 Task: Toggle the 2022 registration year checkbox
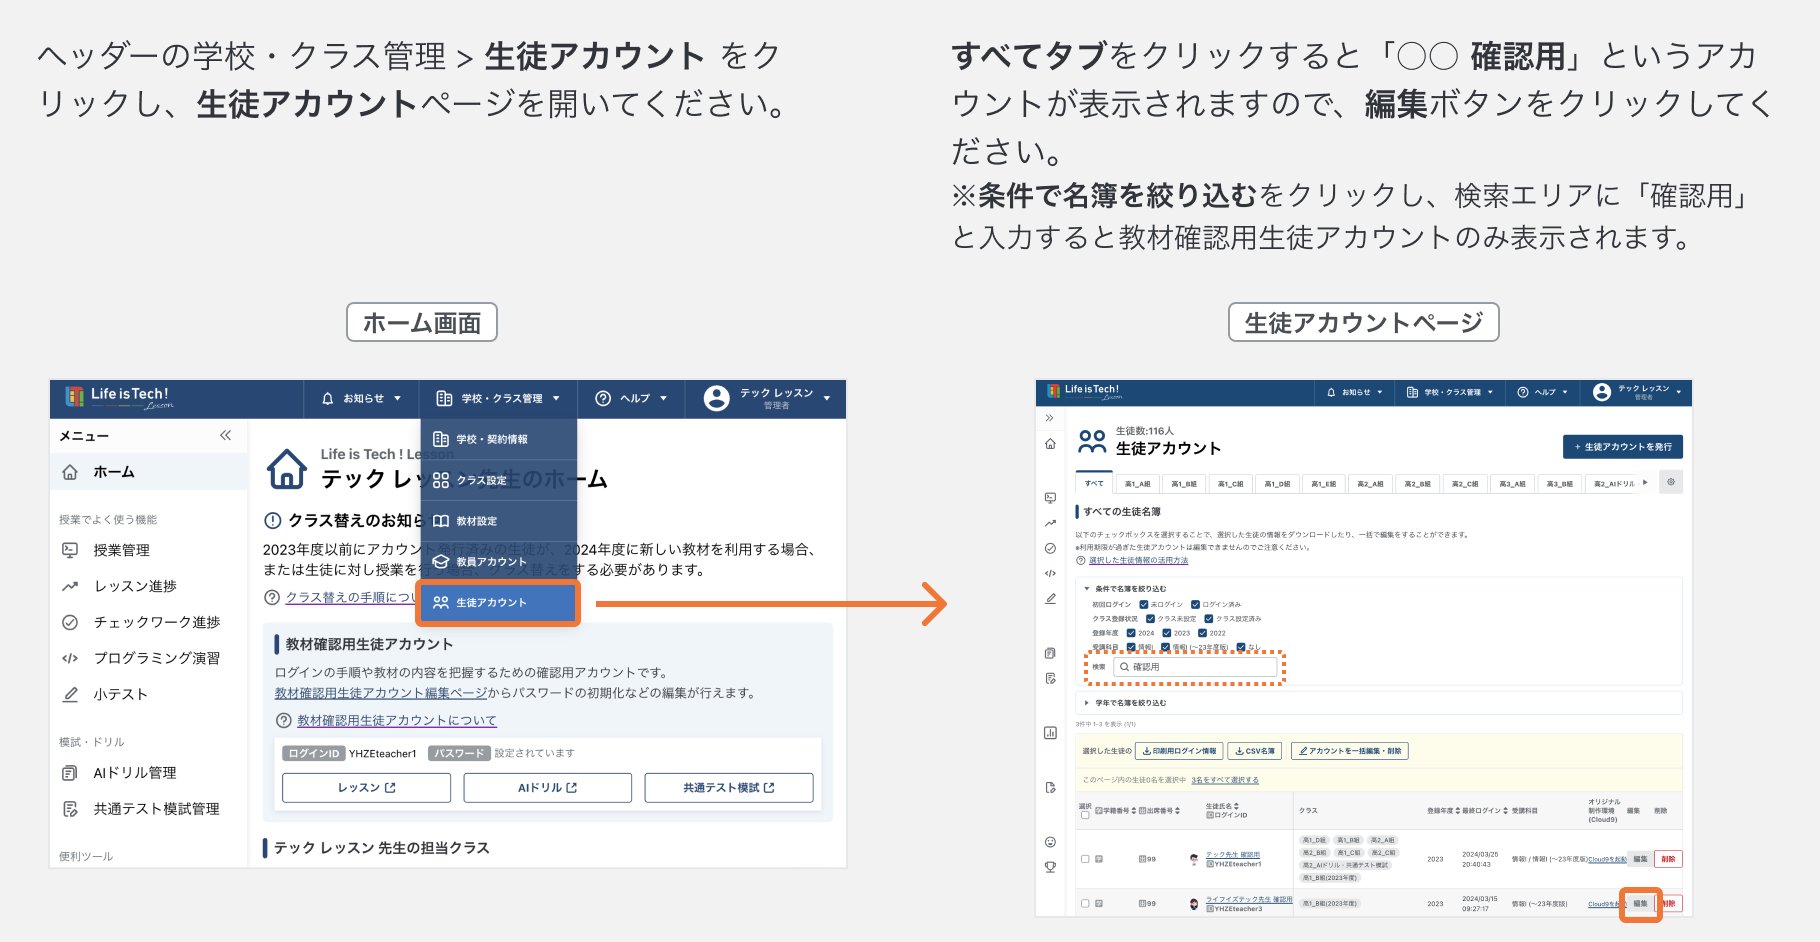pyautogui.click(x=1202, y=632)
